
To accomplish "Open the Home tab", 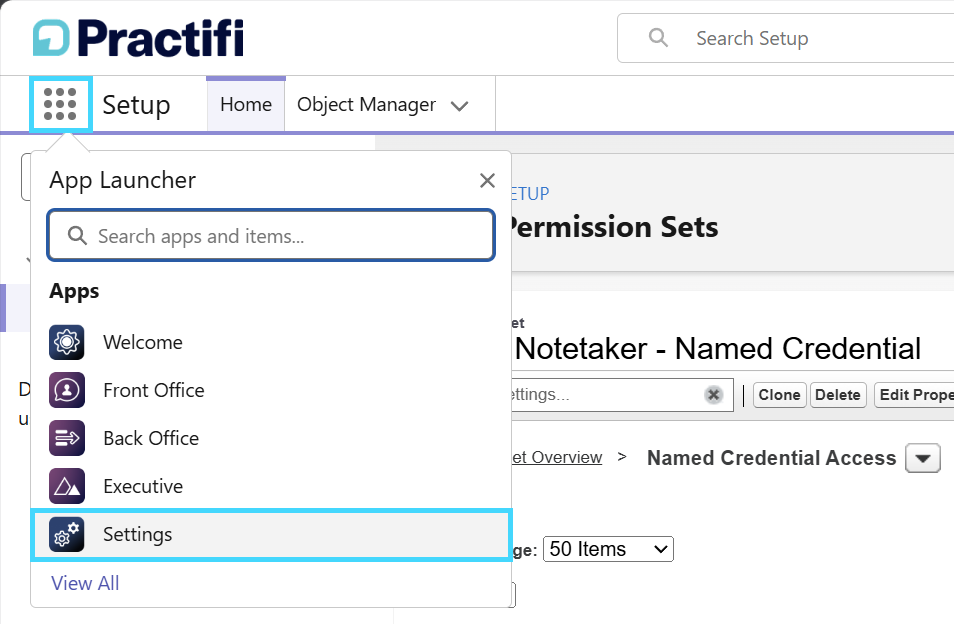I will [x=246, y=105].
